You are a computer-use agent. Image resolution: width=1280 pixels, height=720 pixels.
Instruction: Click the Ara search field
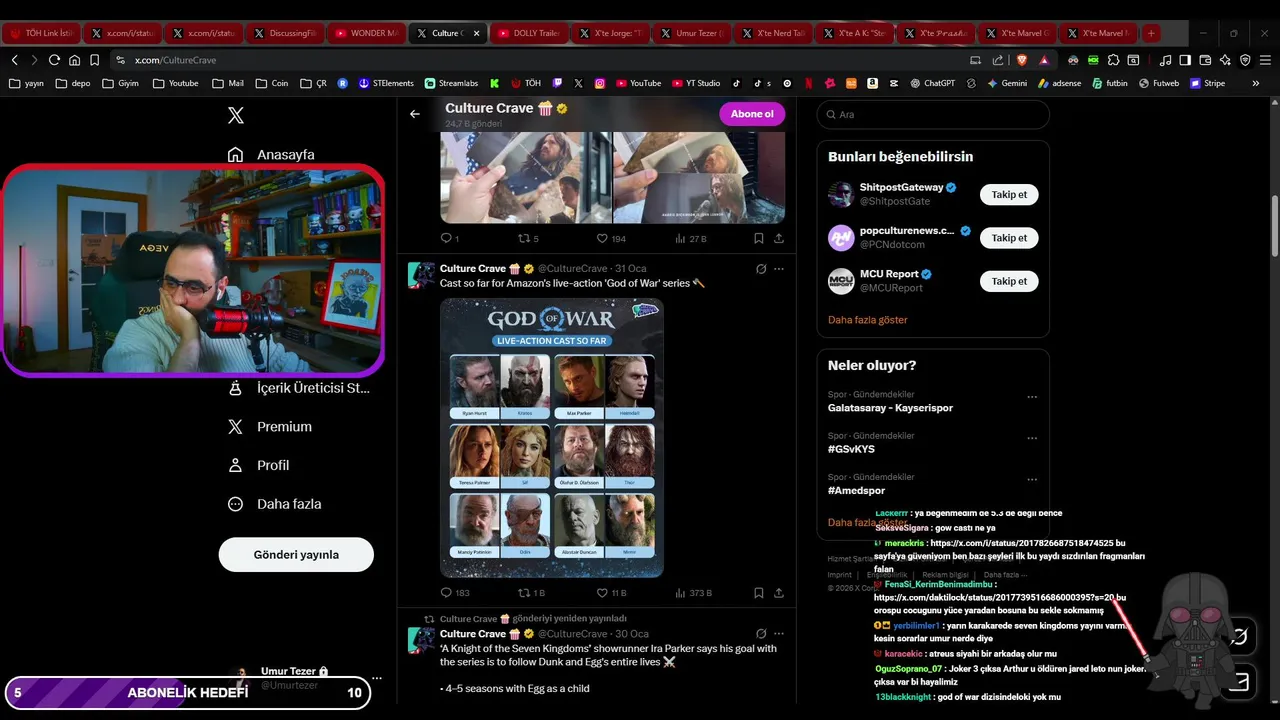coord(933,115)
